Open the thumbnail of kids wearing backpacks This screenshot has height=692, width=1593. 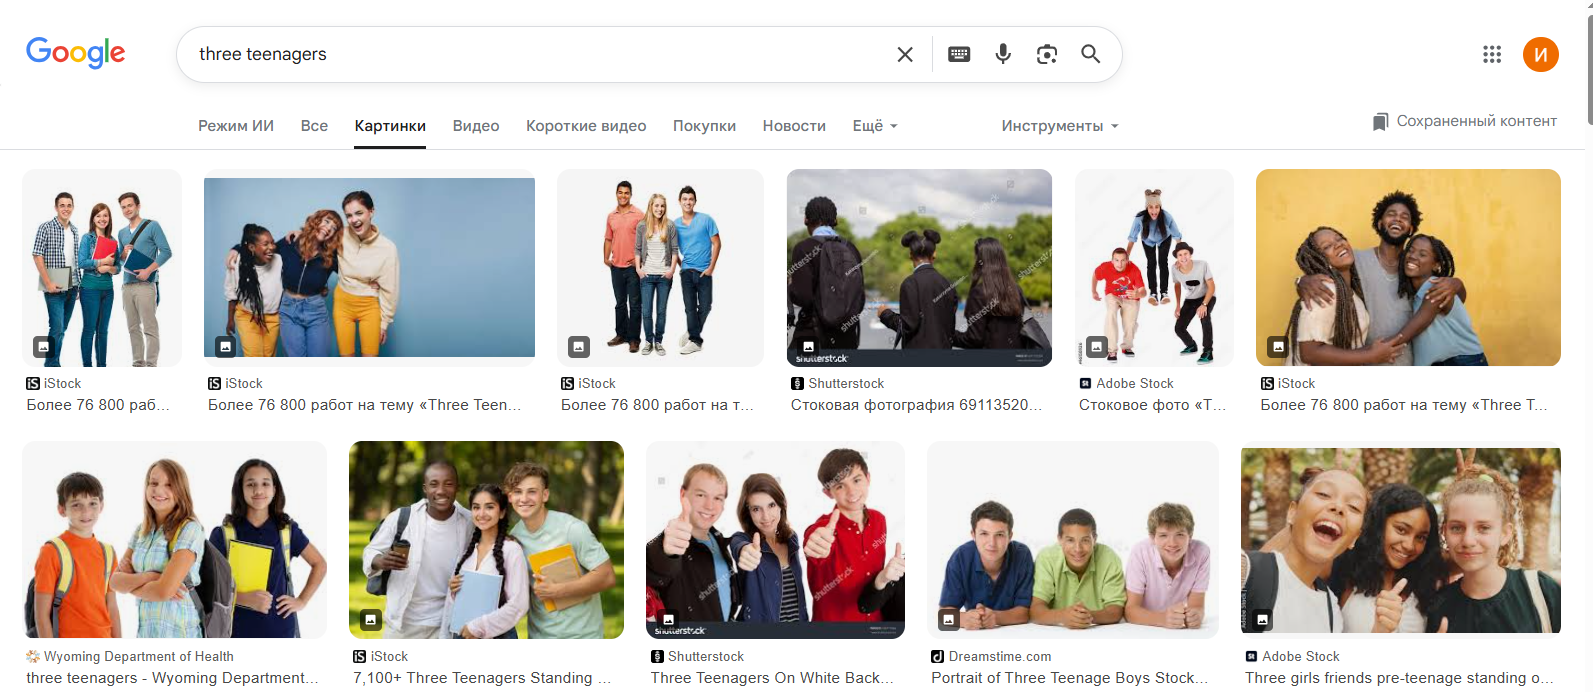(x=174, y=540)
